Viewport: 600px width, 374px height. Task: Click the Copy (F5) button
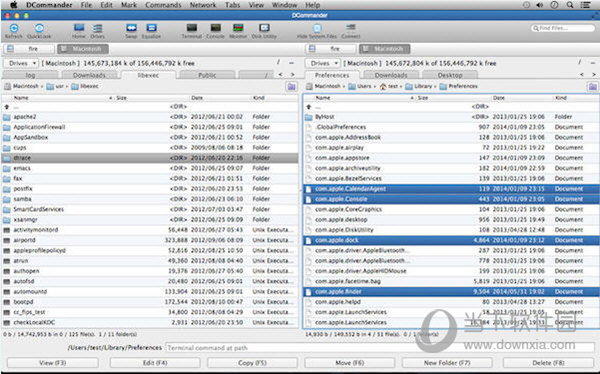tap(252, 363)
